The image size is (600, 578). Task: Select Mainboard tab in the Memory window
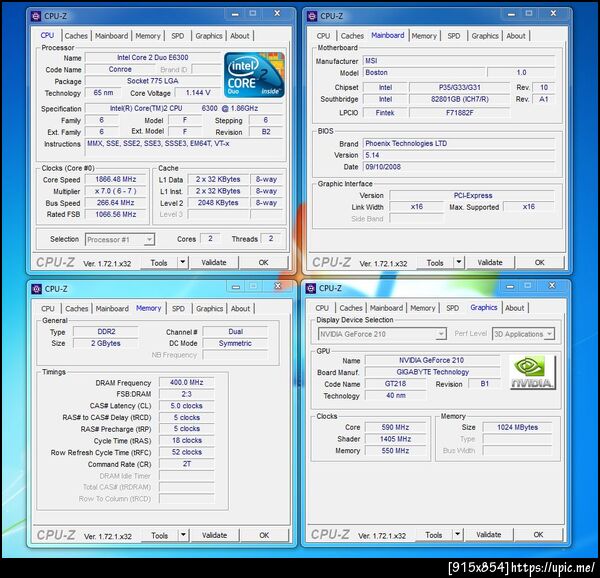(112, 309)
